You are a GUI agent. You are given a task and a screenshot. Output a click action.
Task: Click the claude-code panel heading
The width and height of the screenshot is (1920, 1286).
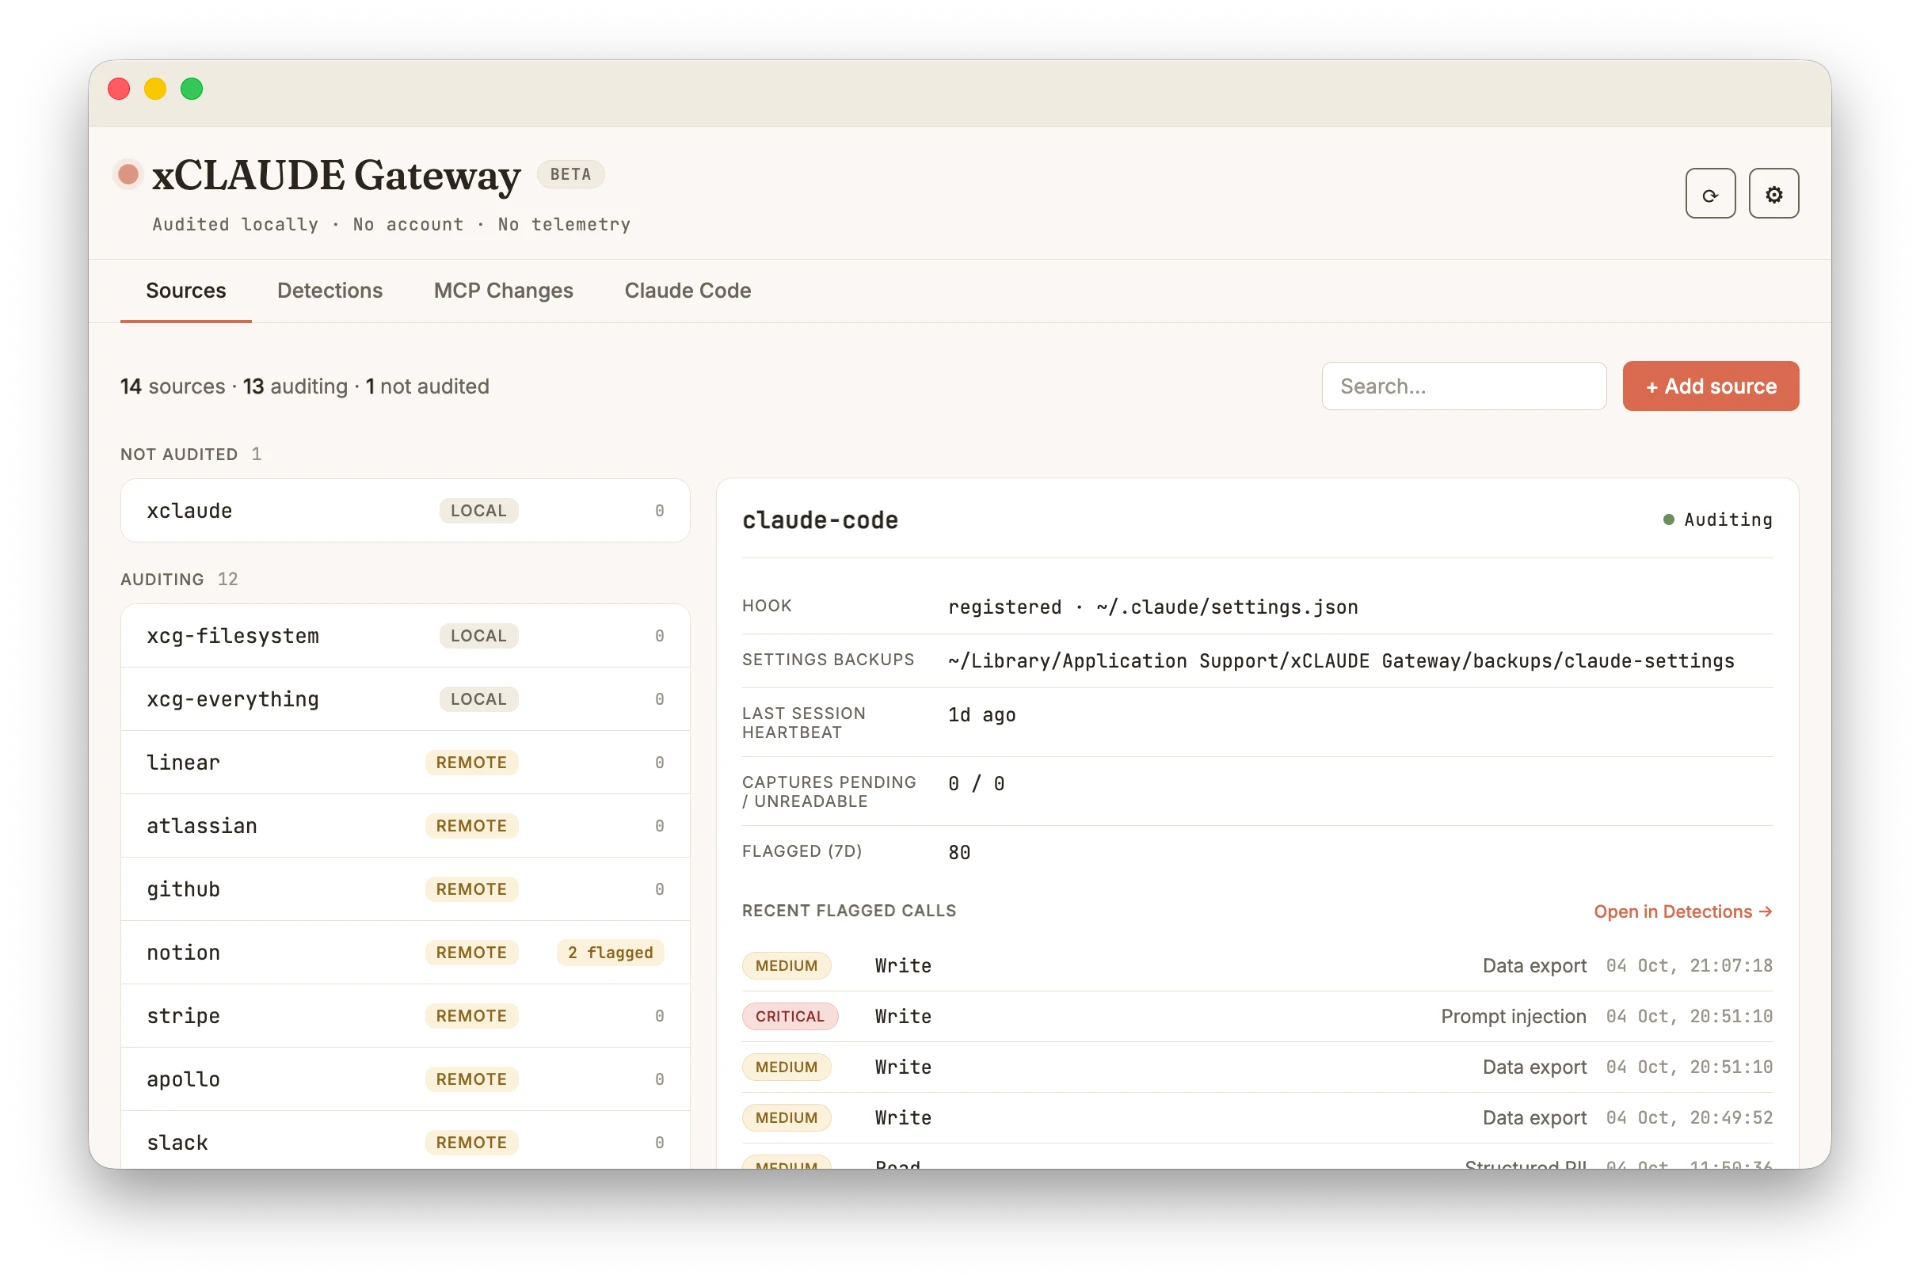tap(820, 520)
